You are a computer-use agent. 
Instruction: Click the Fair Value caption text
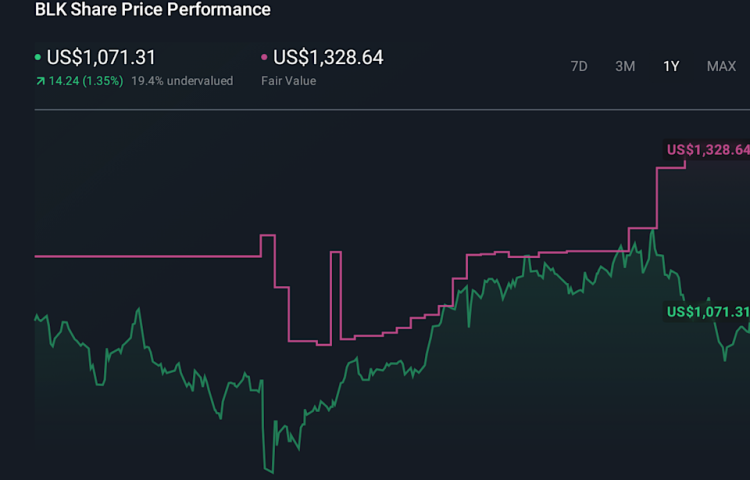click(290, 81)
